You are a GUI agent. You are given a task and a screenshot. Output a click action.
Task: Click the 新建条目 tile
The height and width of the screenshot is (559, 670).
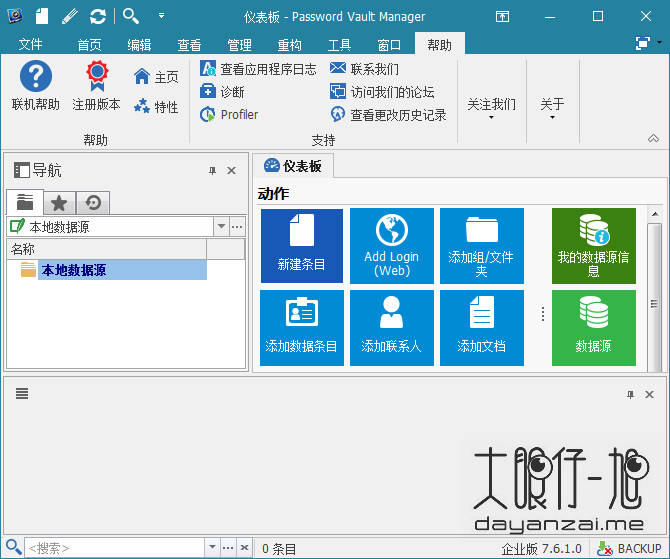[x=302, y=246]
